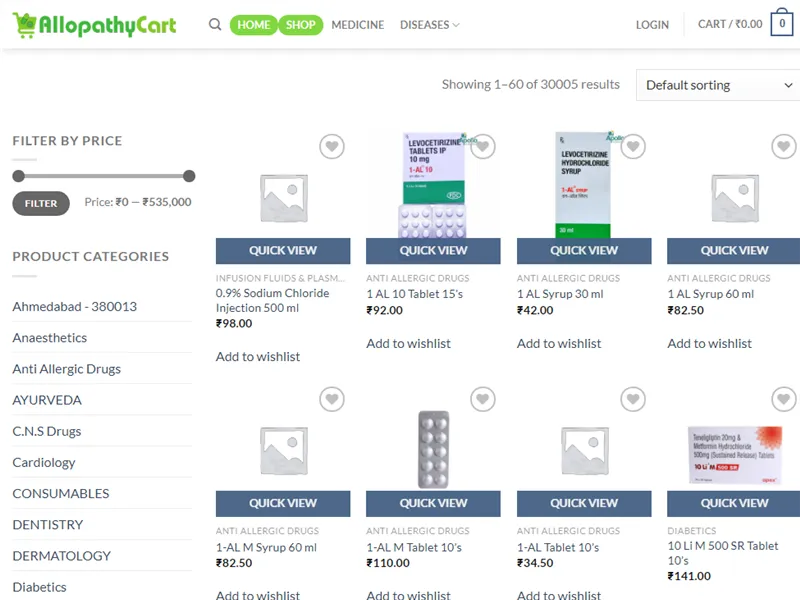800x600 pixels.
Task: Wishlist heart for 1 AL 10 Tablet 15's
Action: (483, 146)
